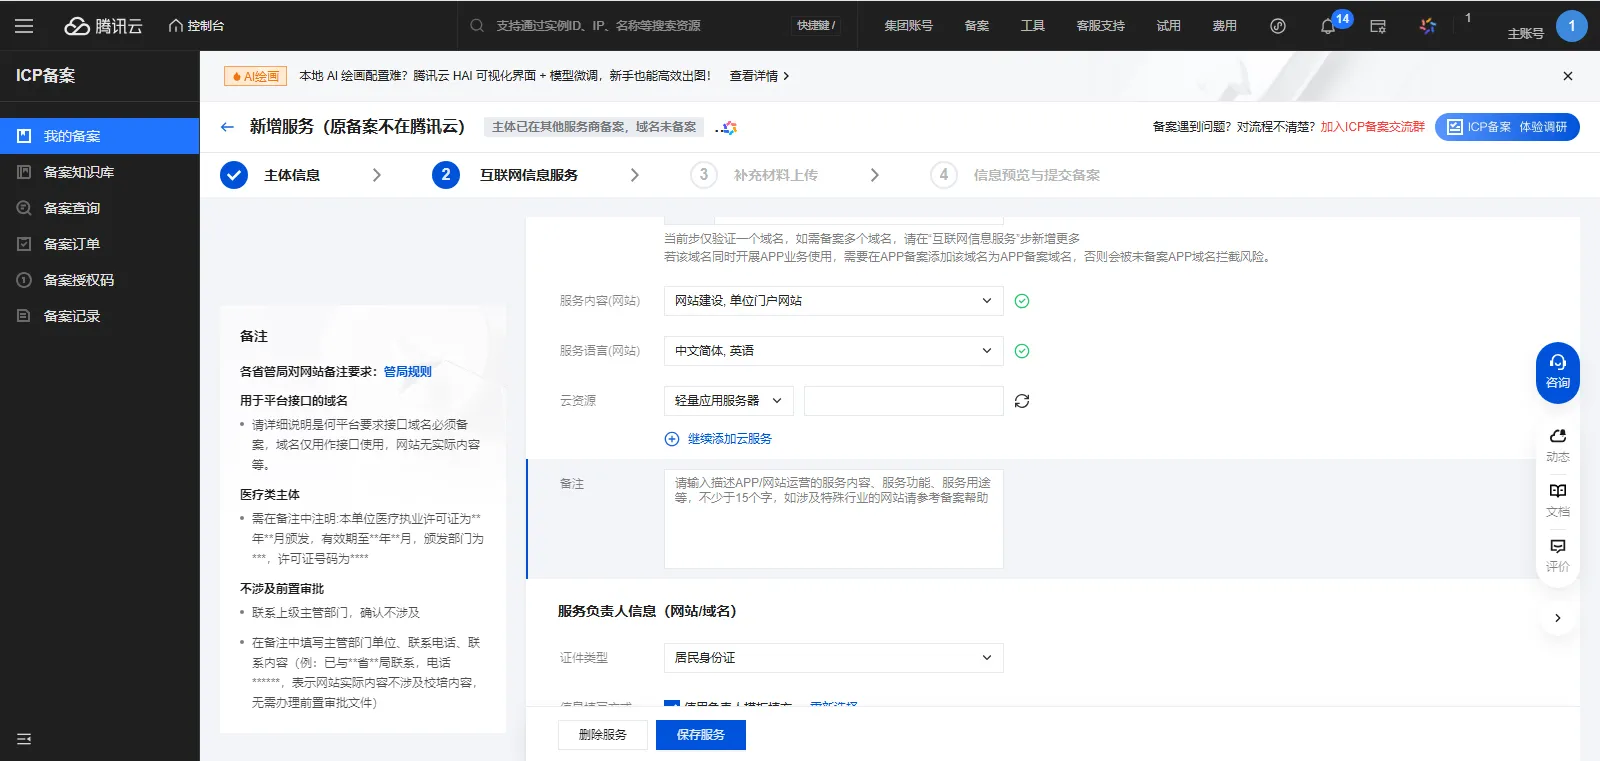Click the green check beside 服务内容 field
Image resolution: width=1600 pixels, height=761 pixels.
pyautogui.click(x=1022, y=301)
